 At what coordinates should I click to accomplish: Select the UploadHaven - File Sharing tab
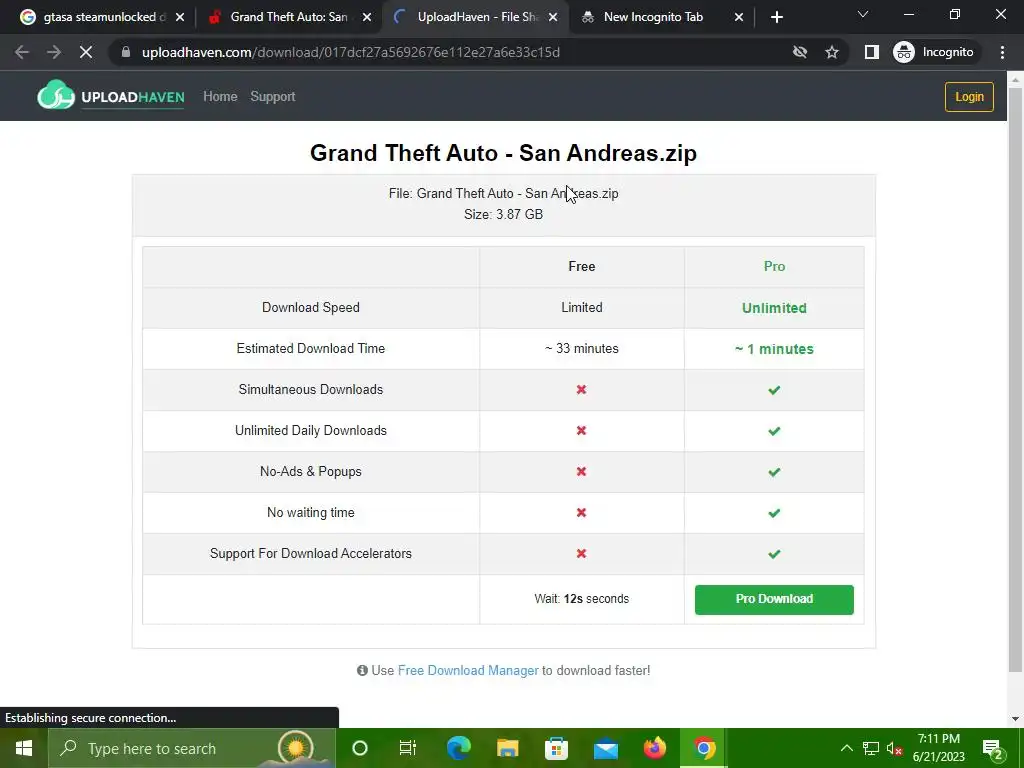point(477,17)
